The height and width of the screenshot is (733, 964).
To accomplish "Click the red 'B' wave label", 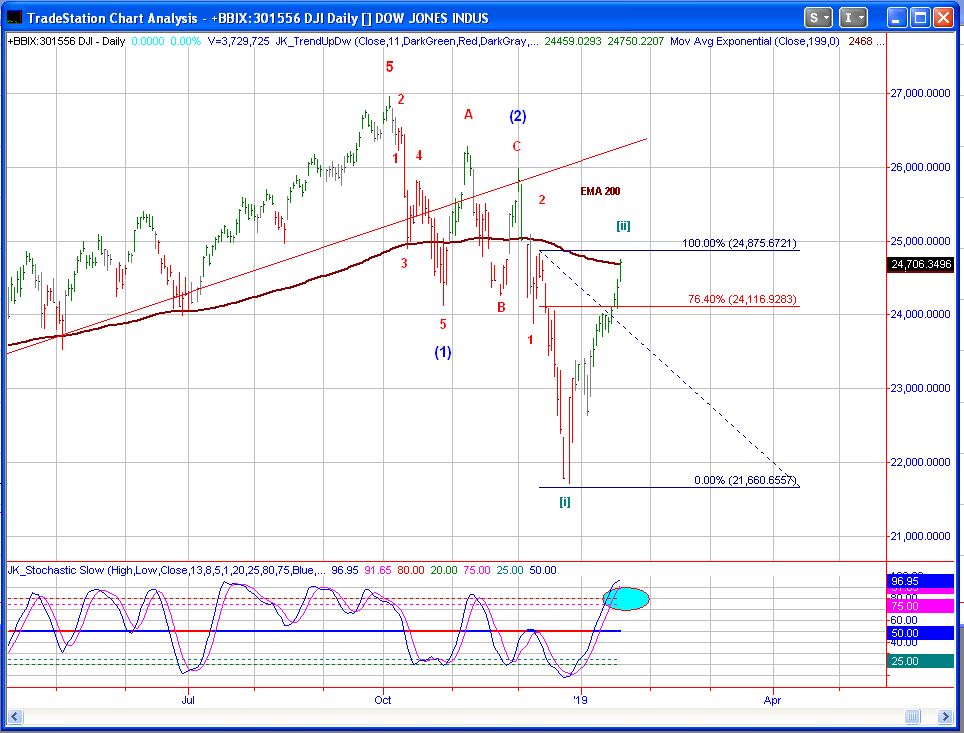I will coord(501,307).
